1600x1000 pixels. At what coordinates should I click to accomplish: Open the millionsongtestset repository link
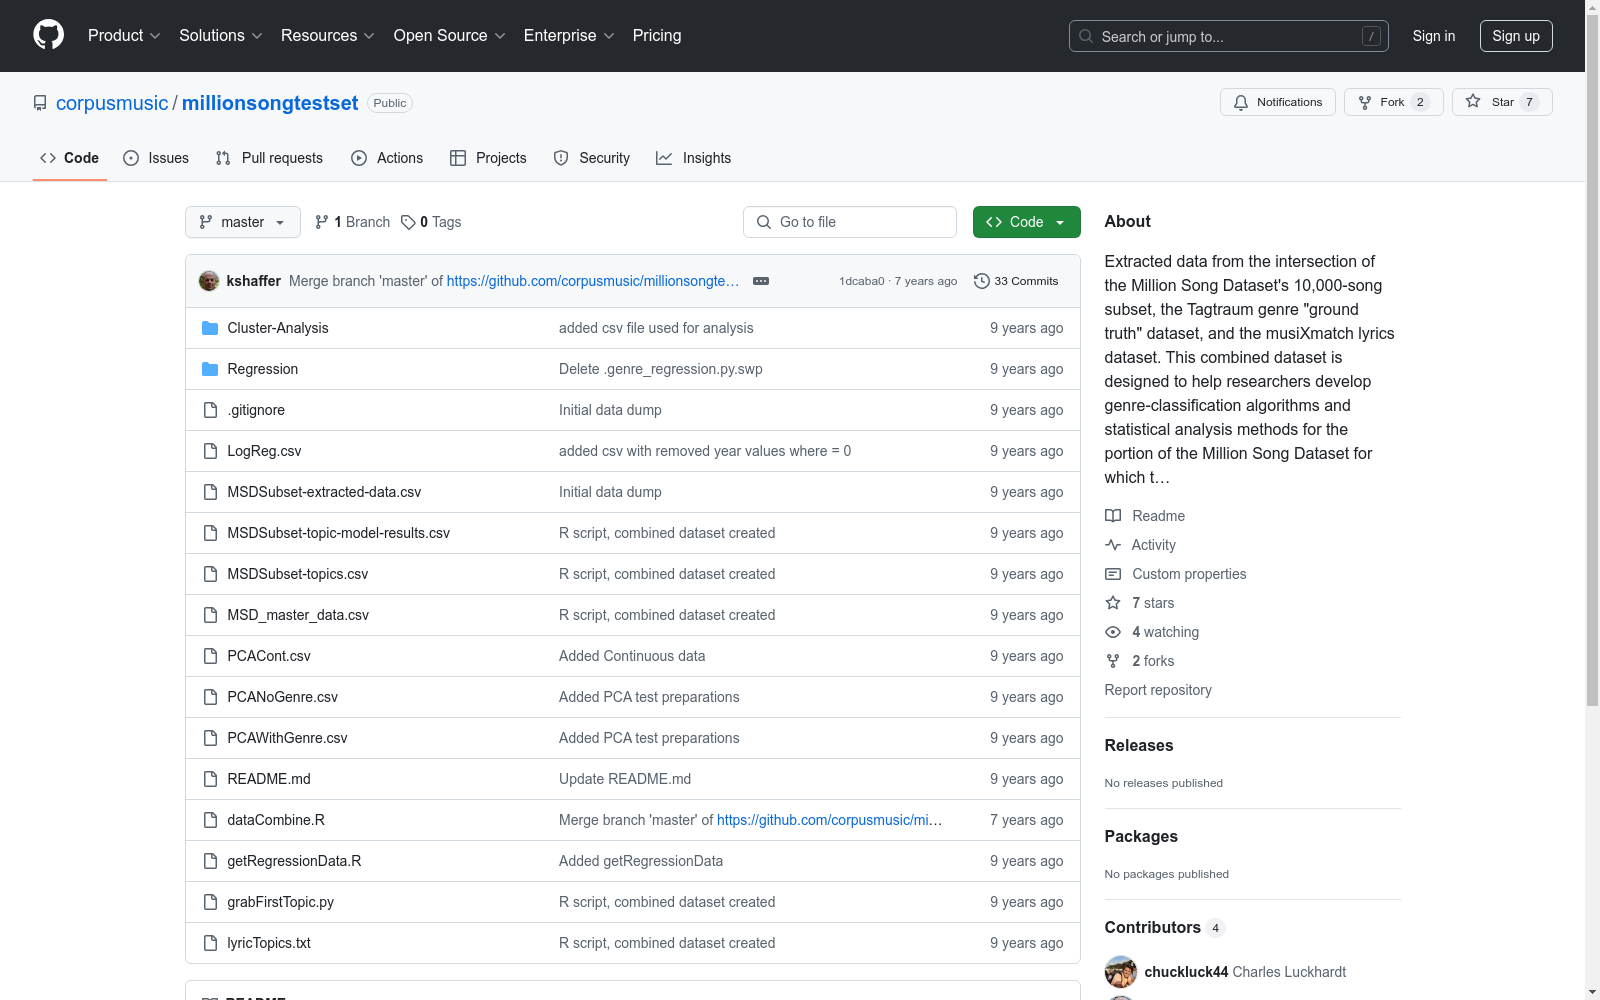pos(270,103)
